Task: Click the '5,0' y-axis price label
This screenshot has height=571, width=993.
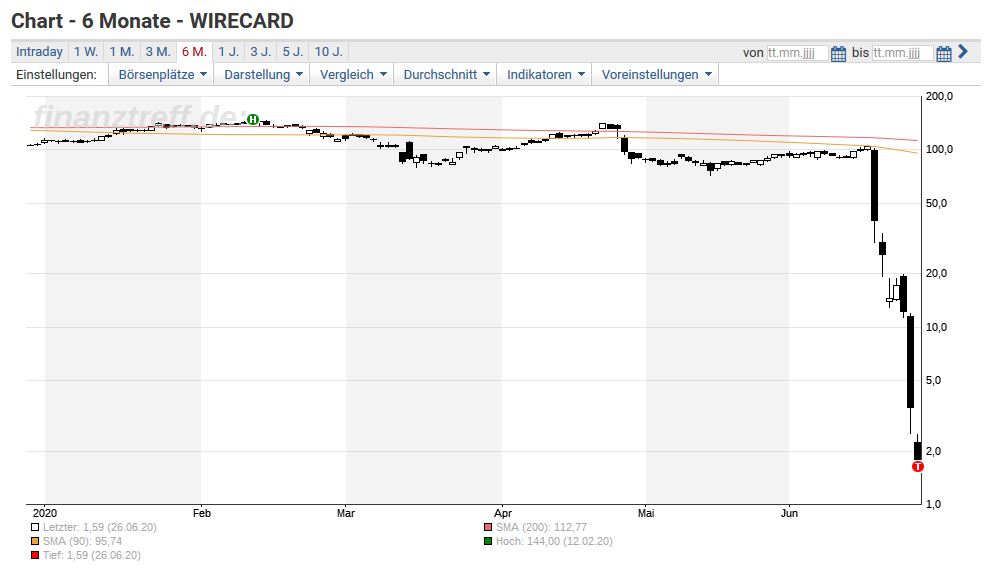Action: coord(933,380)
